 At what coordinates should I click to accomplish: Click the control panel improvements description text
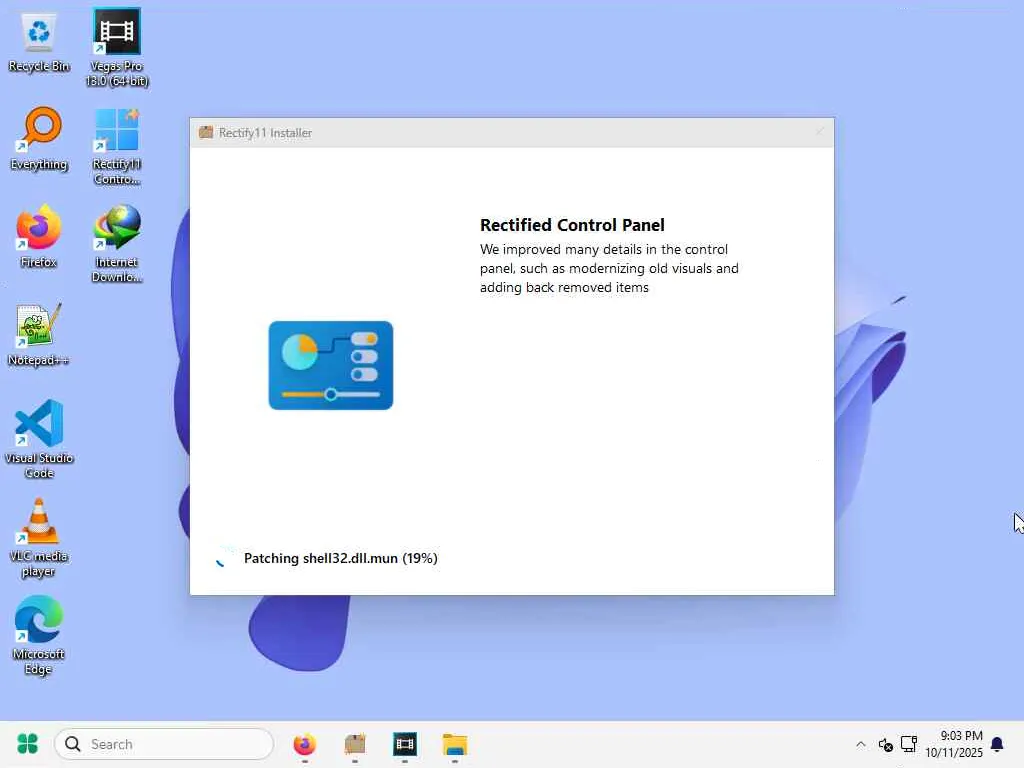[609, 268]
